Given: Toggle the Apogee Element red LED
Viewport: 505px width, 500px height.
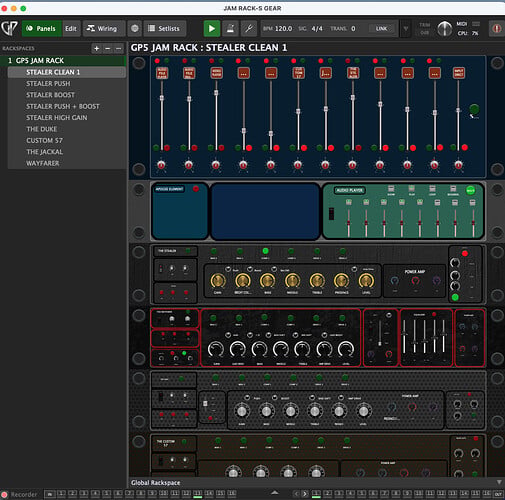Looking at the screenshot, I should [x=196, y=189].
